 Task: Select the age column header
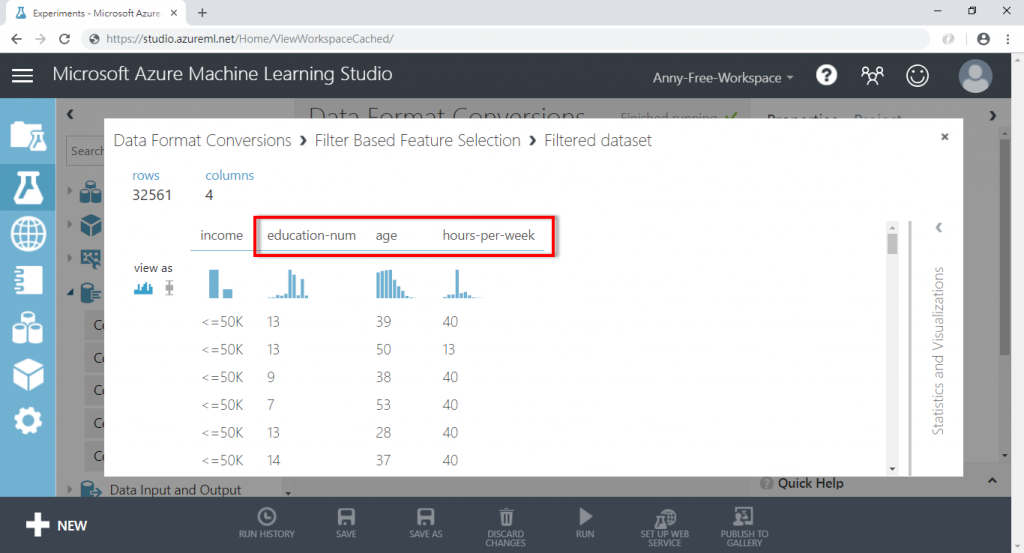click(x=386, y=235)
